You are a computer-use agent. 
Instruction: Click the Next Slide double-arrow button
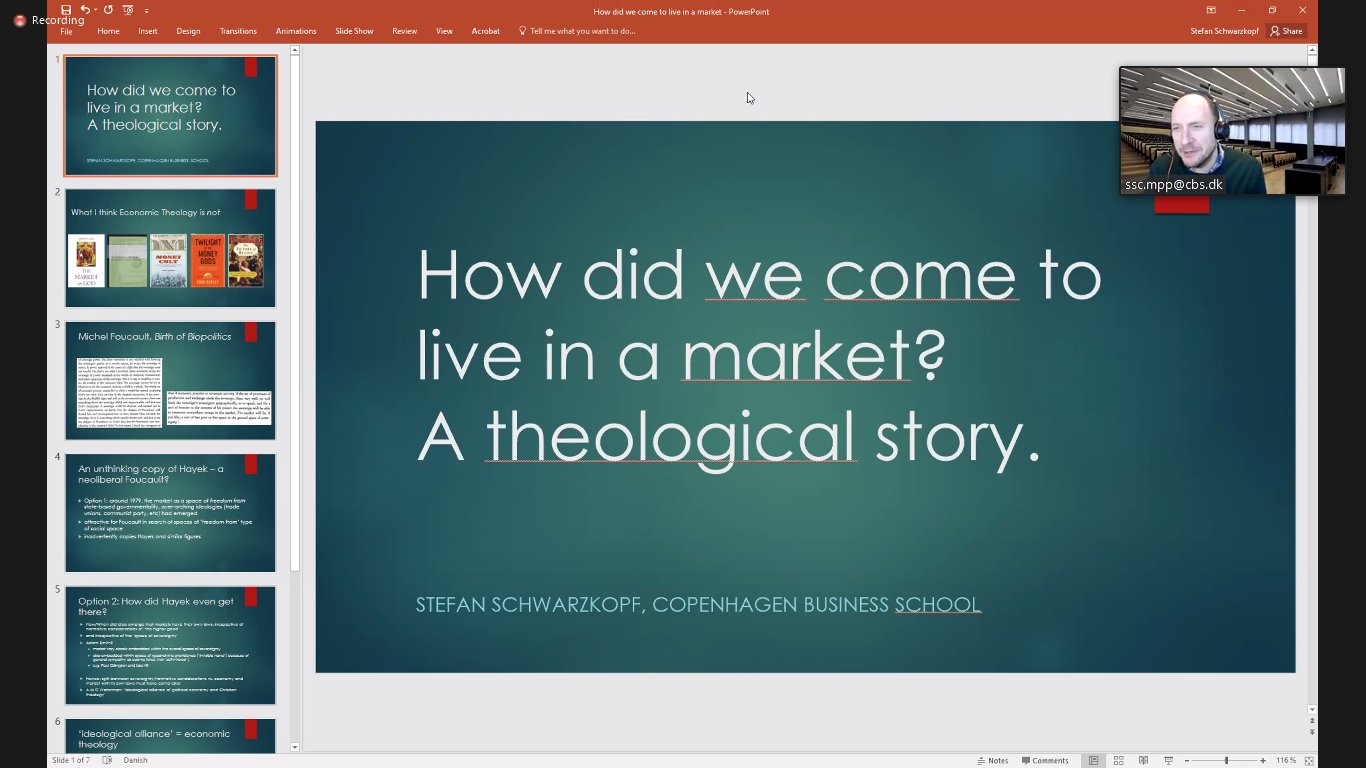pos(1312,732)
